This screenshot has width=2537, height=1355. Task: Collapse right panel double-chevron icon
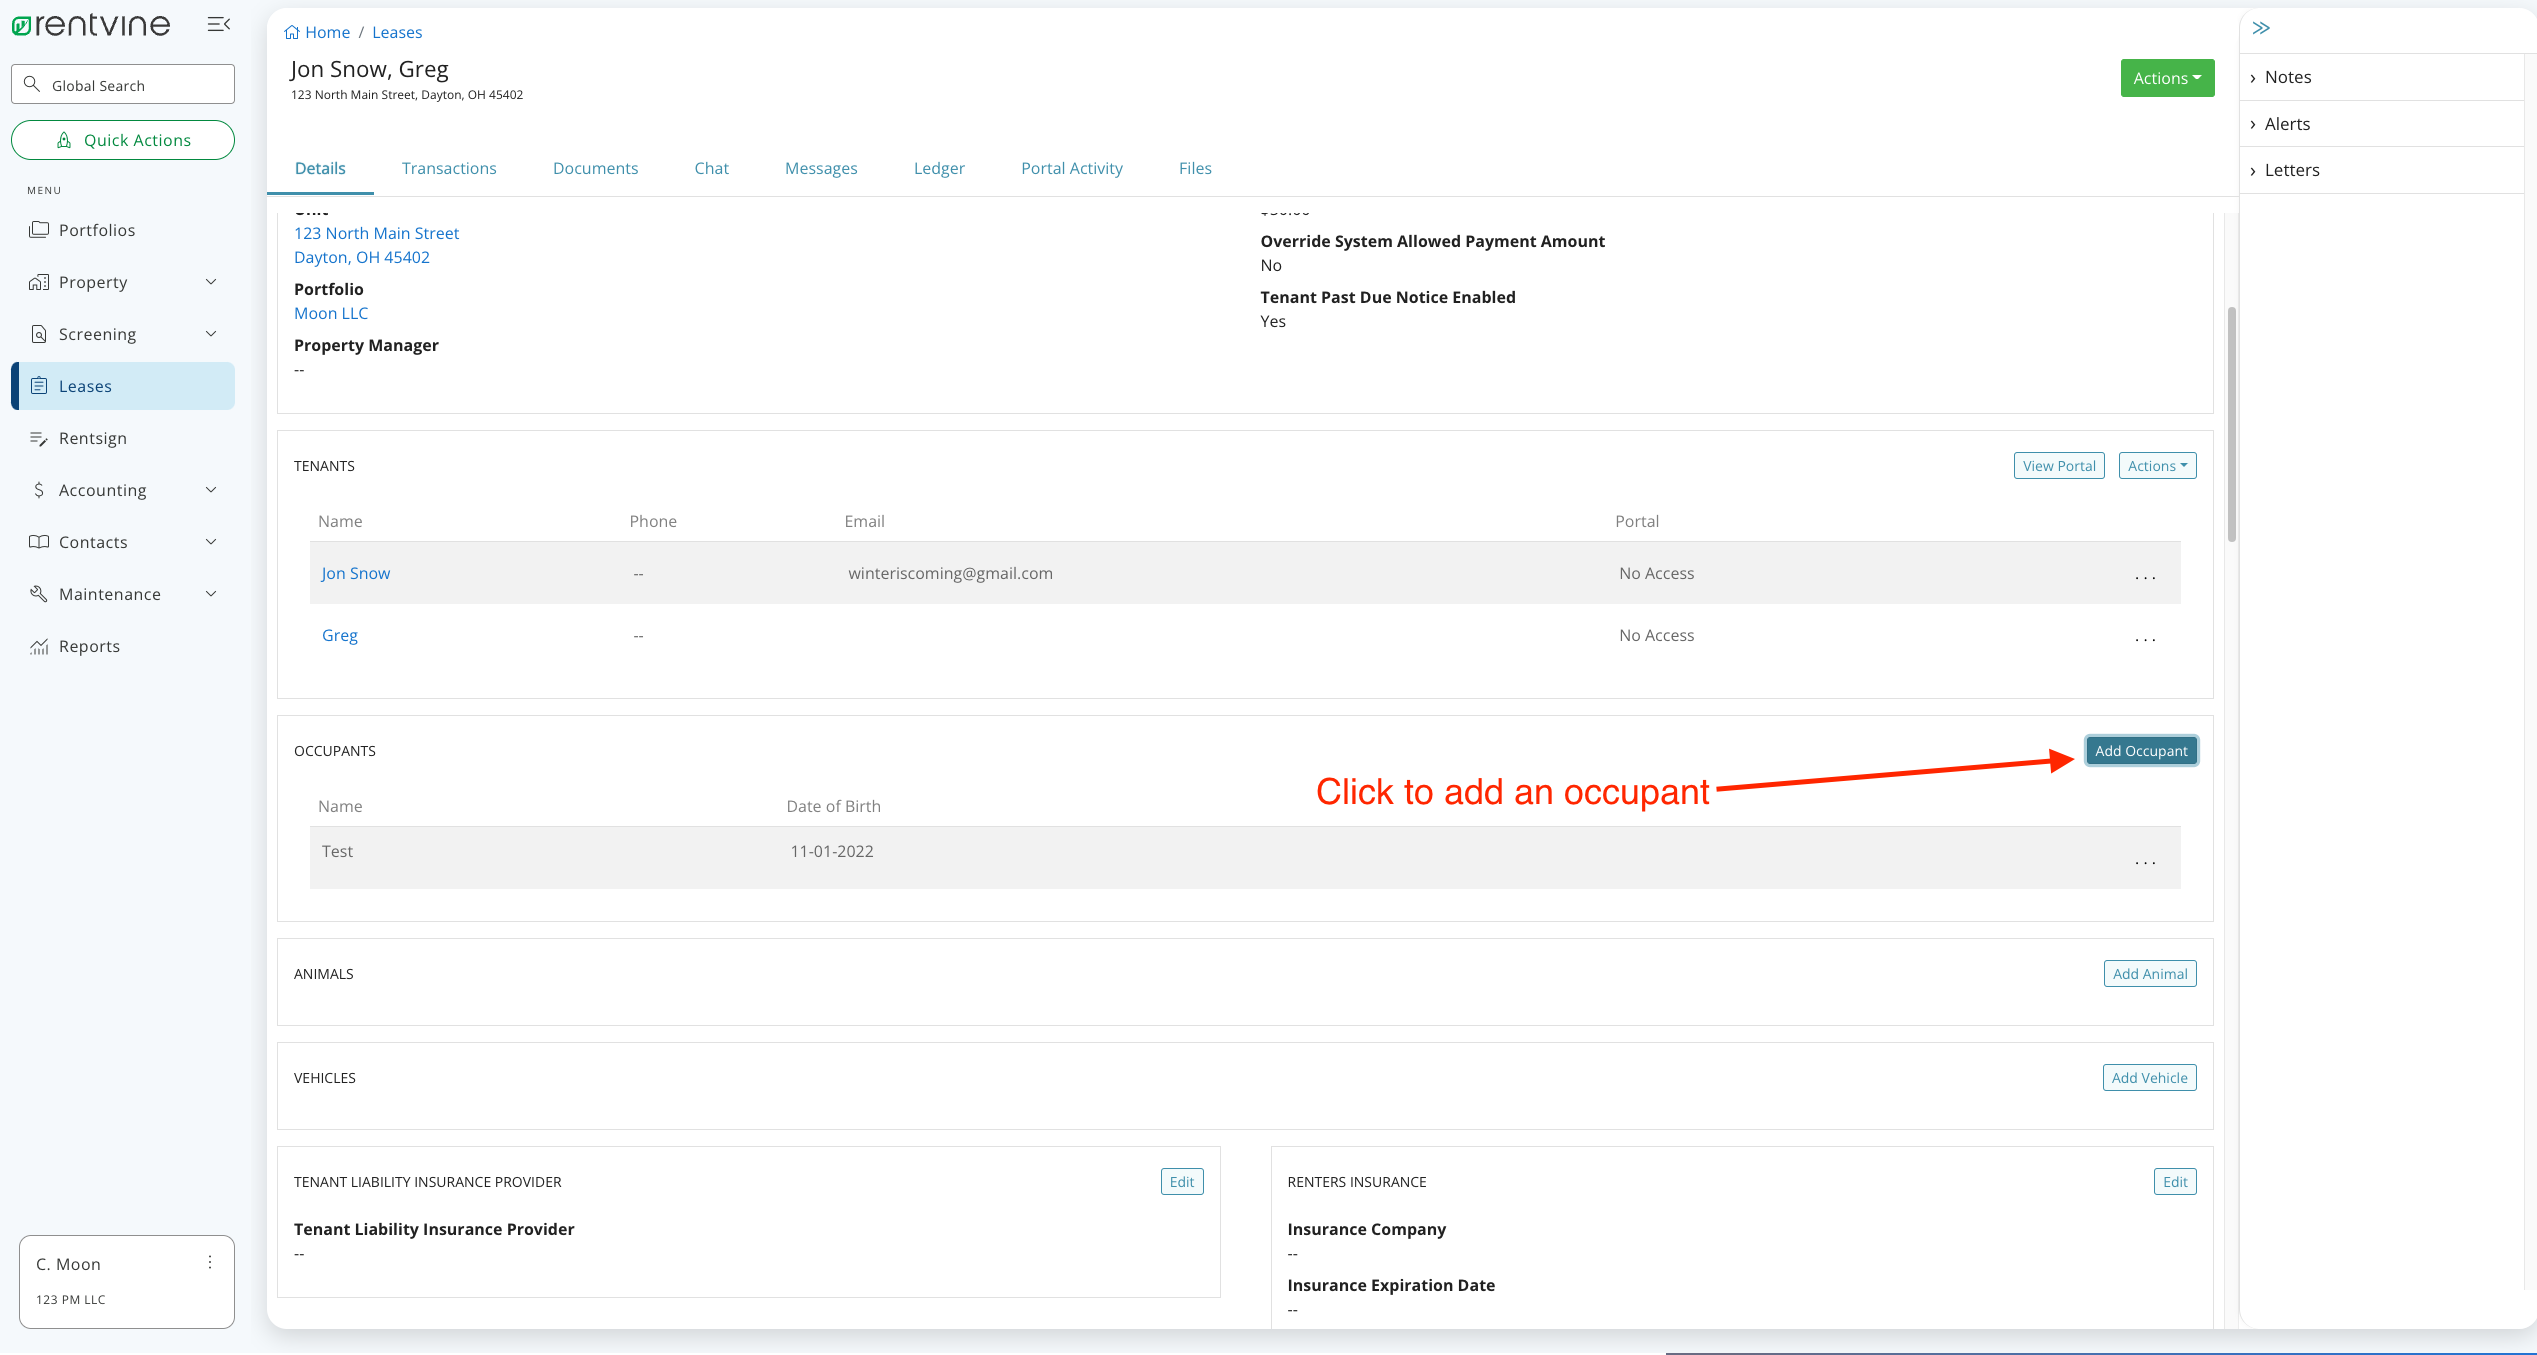(2261, 28)
